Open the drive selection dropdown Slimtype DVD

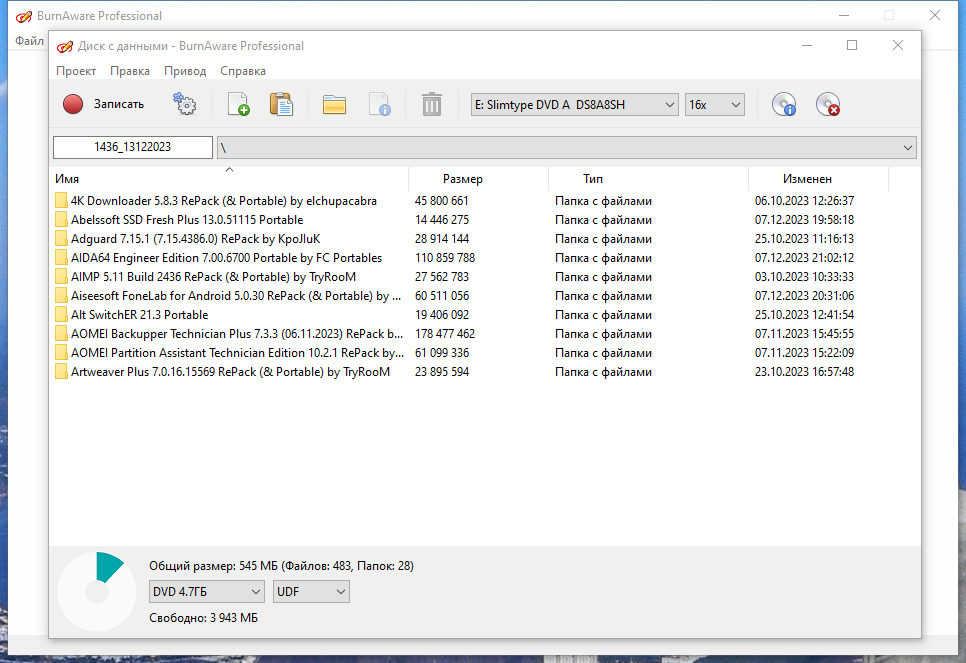pyautogui.click(x=574, y=105)
